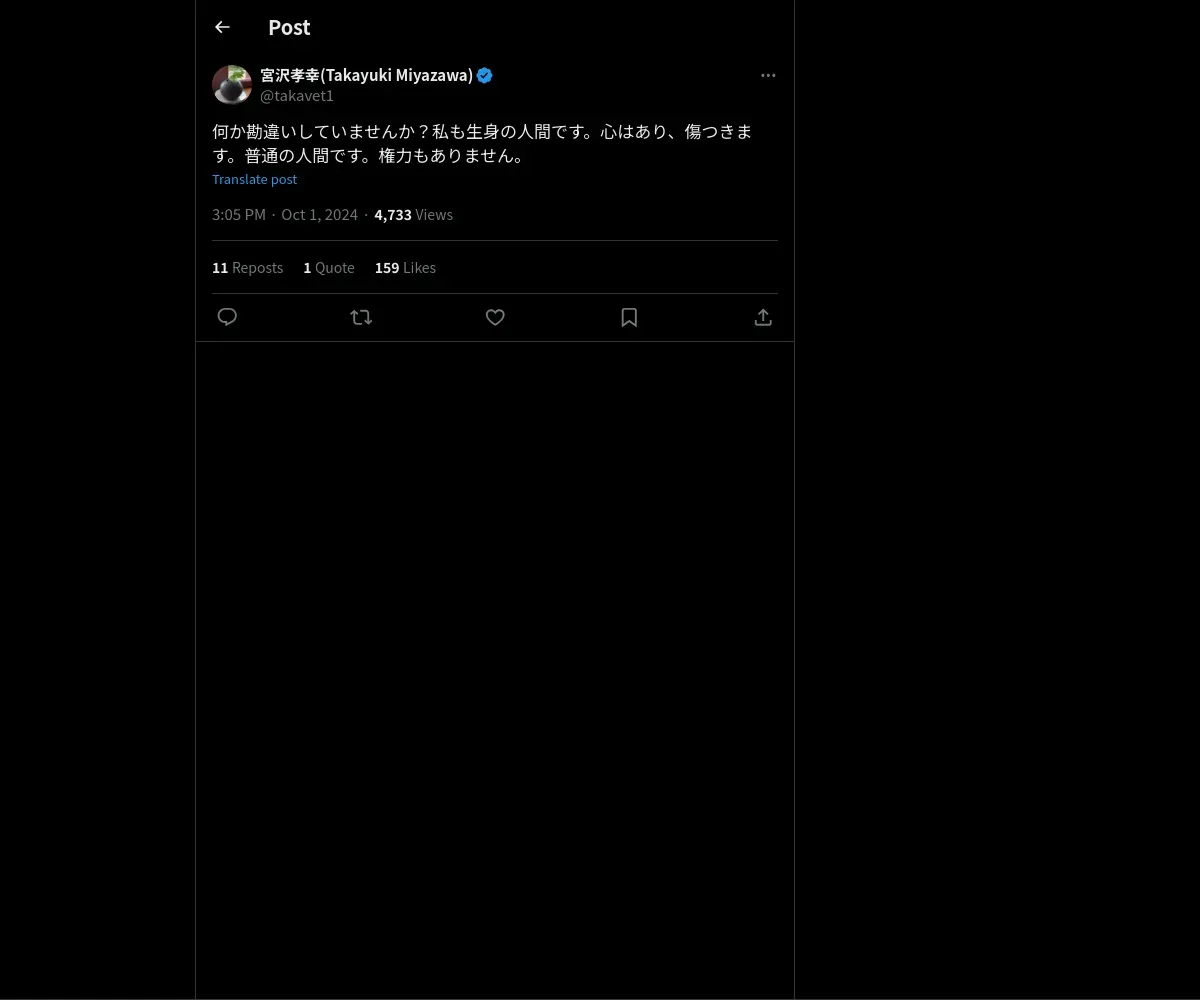
Task: Click the Post header title
Action: click(289, 27)
